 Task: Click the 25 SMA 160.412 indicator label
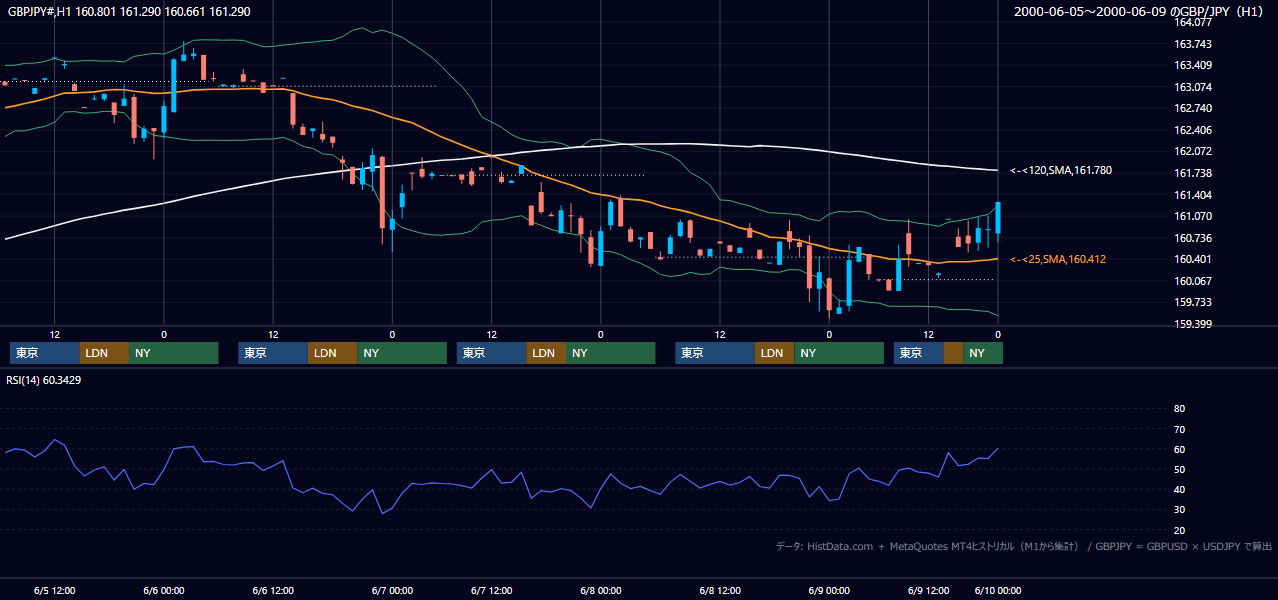pos(1058,259)
